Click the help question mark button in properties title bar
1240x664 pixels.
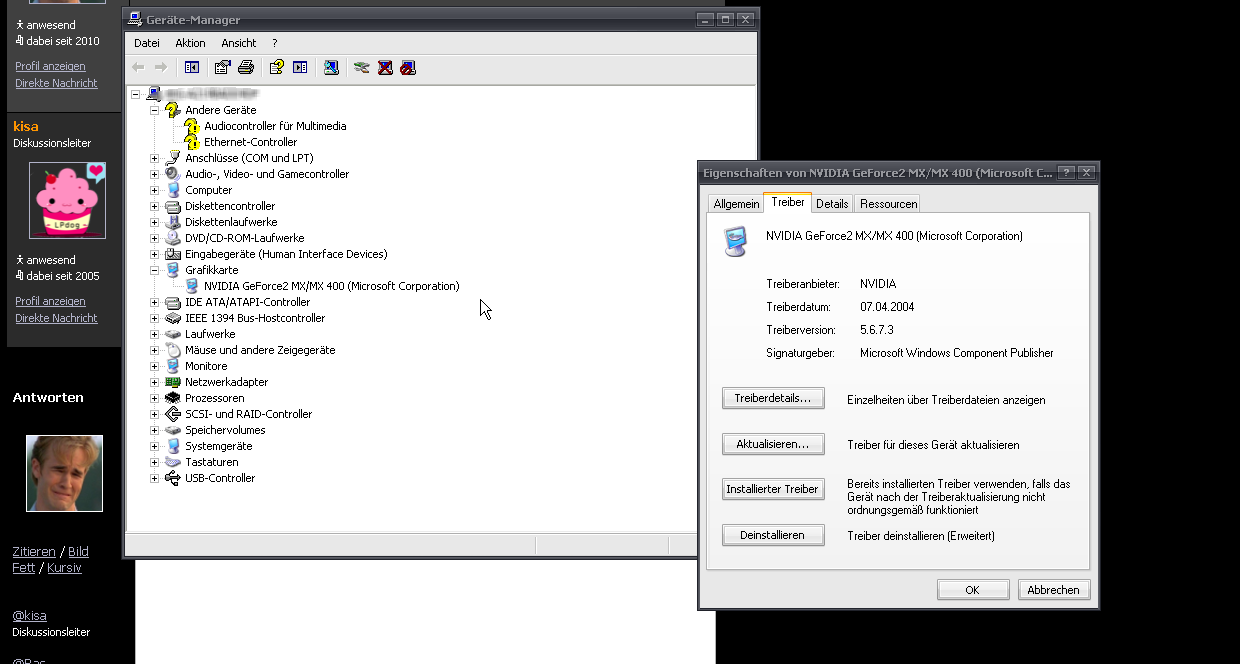(x=1067, y=172)
